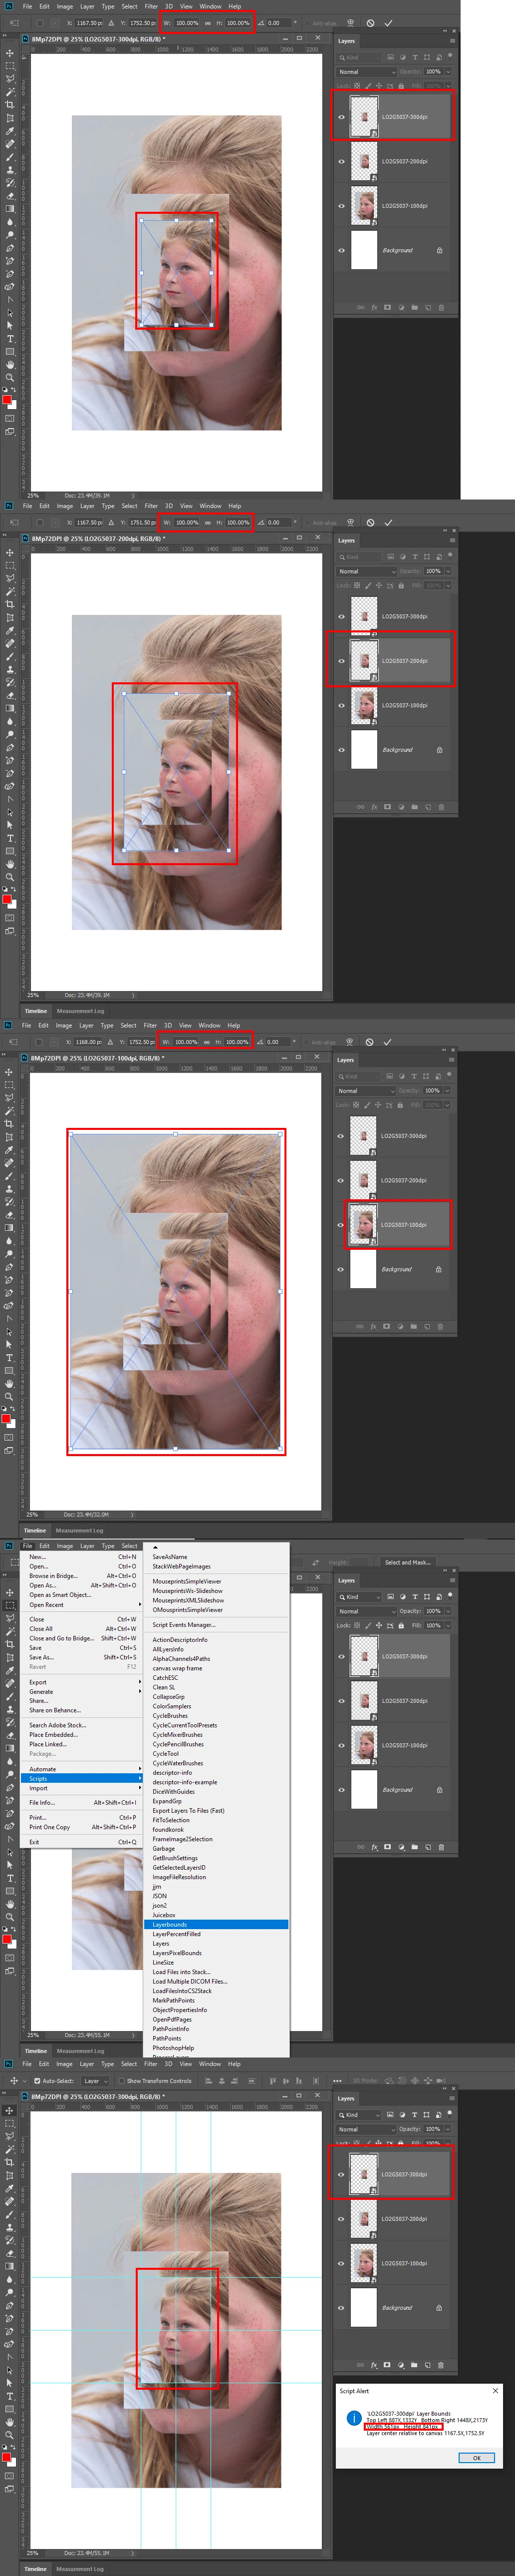With File menu open, hide LO2G5037-300dpi layer
This screenshot has height=2576, width=515.
pyautogui.click(x=341, y=1657)
